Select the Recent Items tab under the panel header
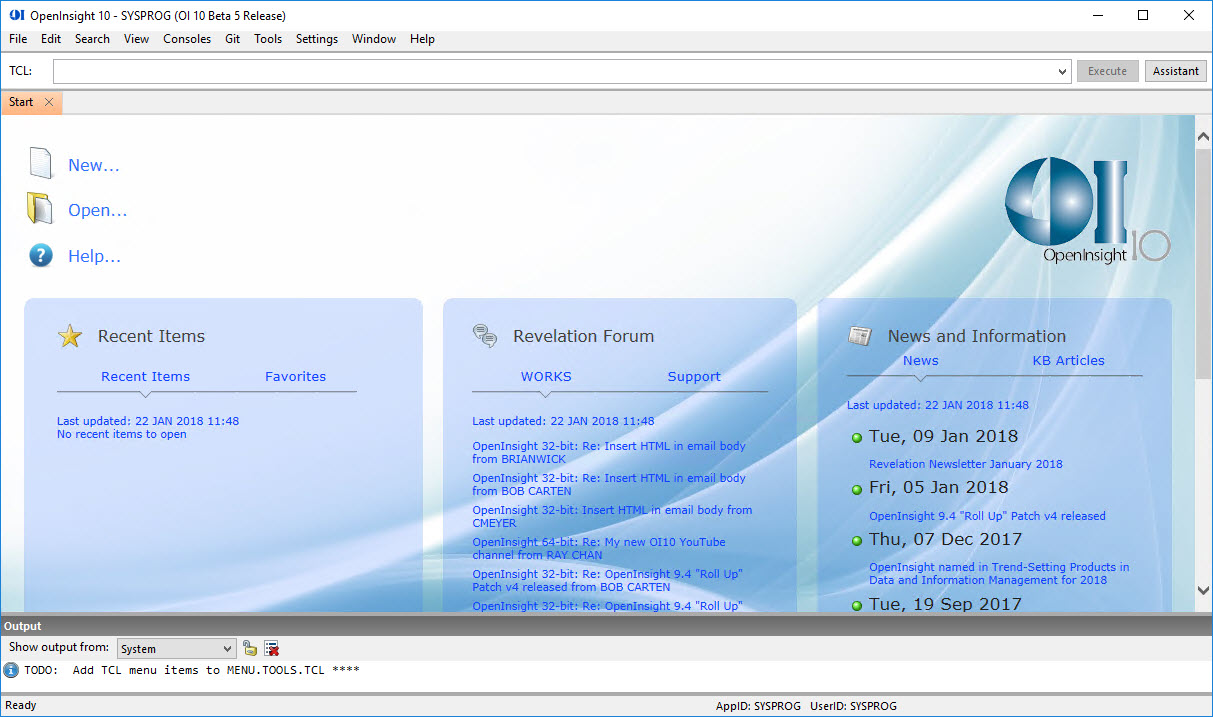The height and width of the screenshot is (717, 1213). coord(145,377)
